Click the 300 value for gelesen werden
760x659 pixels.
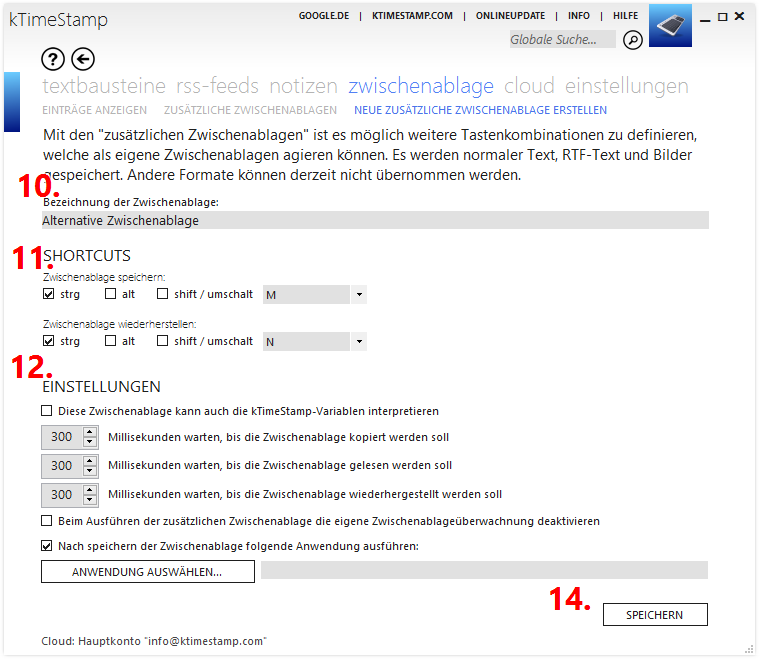pos(62,466)
